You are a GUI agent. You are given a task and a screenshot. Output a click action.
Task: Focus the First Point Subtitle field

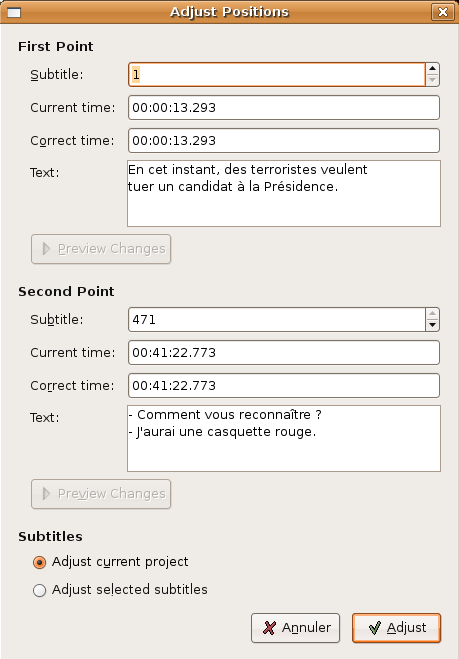pyautogui.click(x=277, y=75)
